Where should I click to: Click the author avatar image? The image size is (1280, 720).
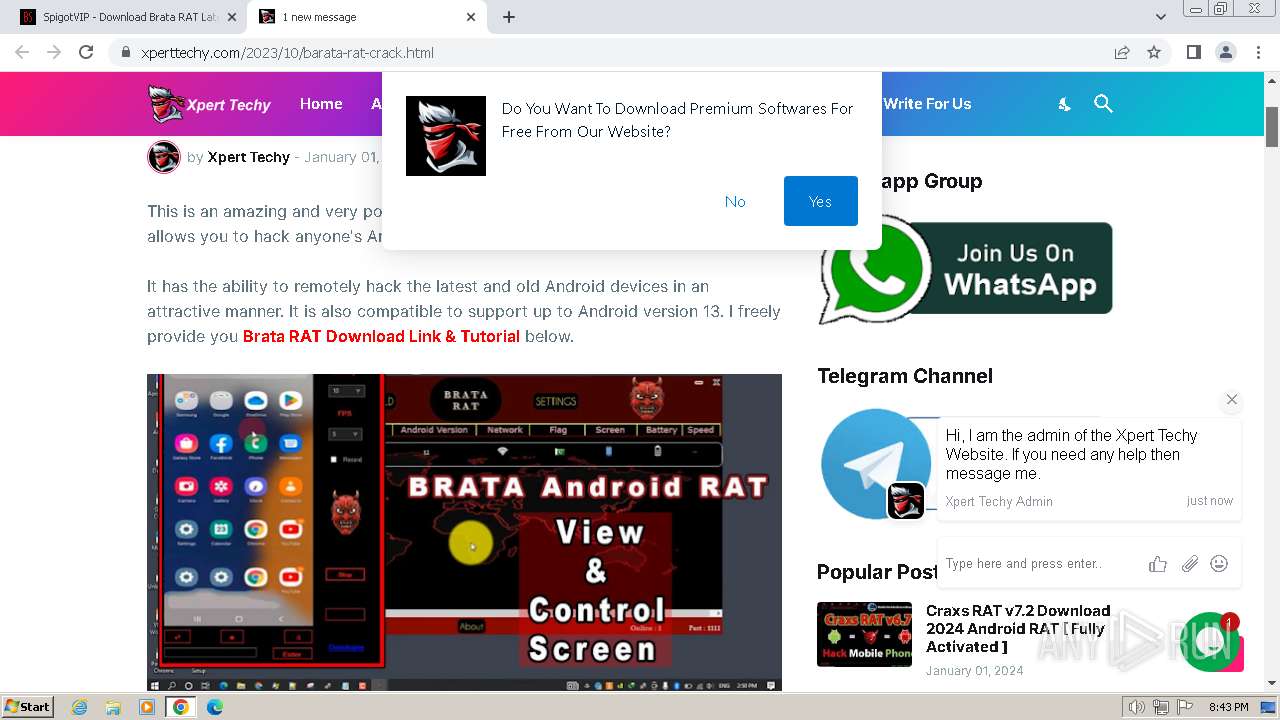[x=163, y=157]
